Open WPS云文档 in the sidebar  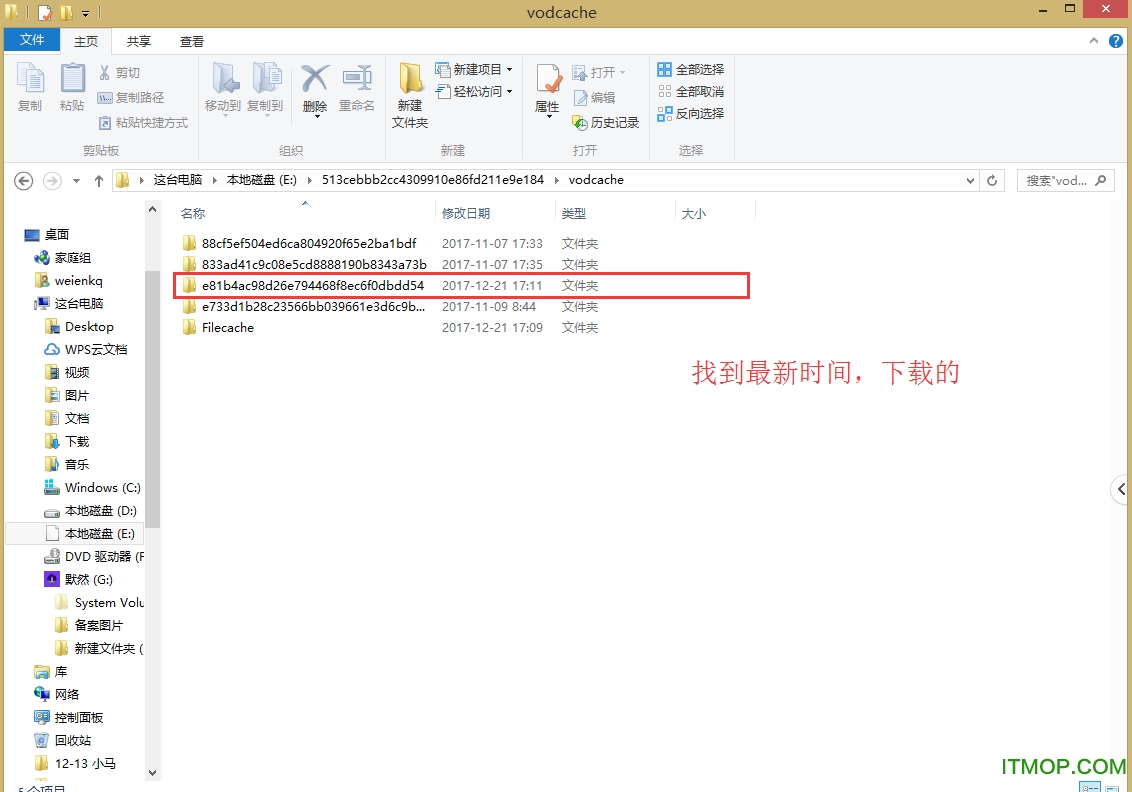(86, 349)
